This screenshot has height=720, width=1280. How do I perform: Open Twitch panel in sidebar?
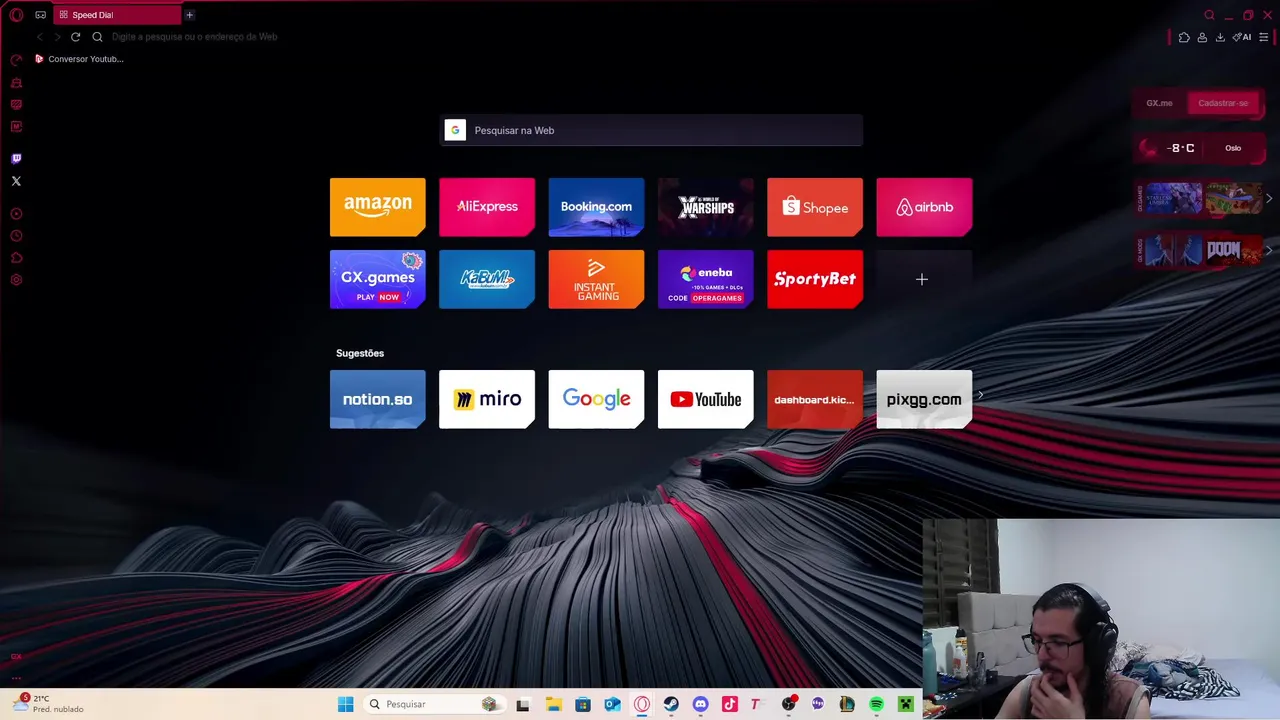point(16,158)
